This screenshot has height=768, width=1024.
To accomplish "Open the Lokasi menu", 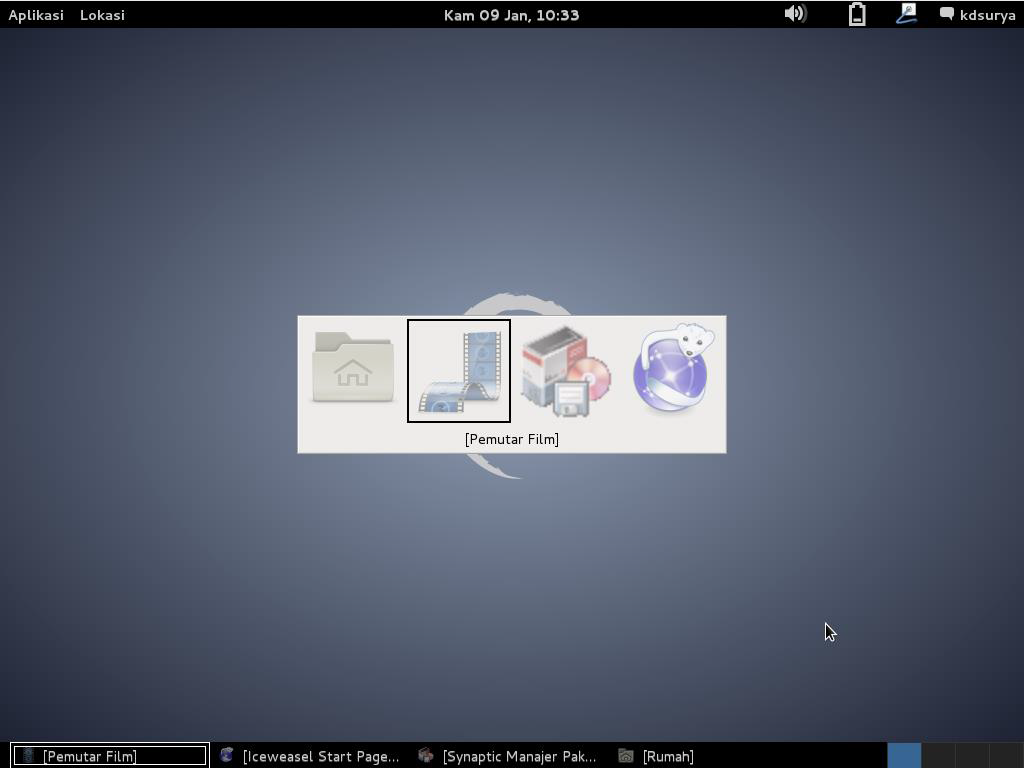I will coord(102,15).
